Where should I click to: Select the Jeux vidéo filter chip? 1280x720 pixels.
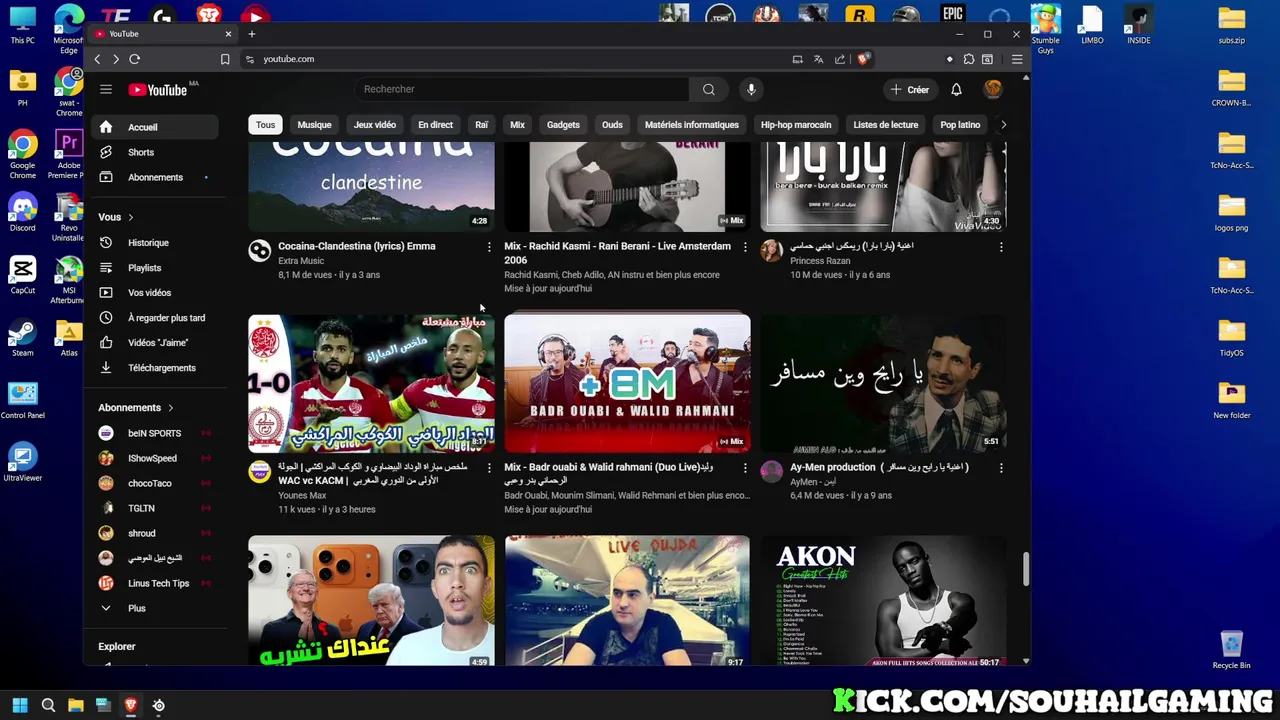(375, 125)
